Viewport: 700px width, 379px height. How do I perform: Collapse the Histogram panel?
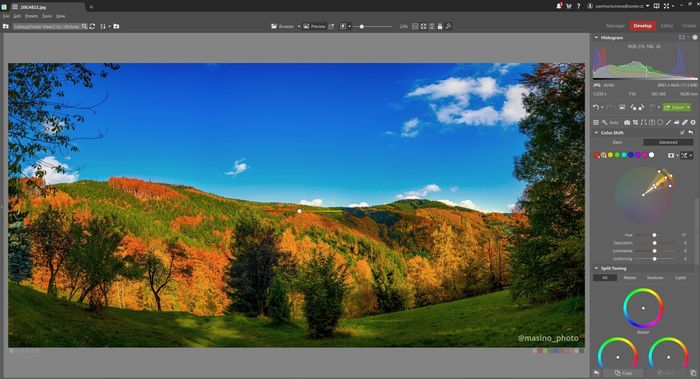[596, 37]
